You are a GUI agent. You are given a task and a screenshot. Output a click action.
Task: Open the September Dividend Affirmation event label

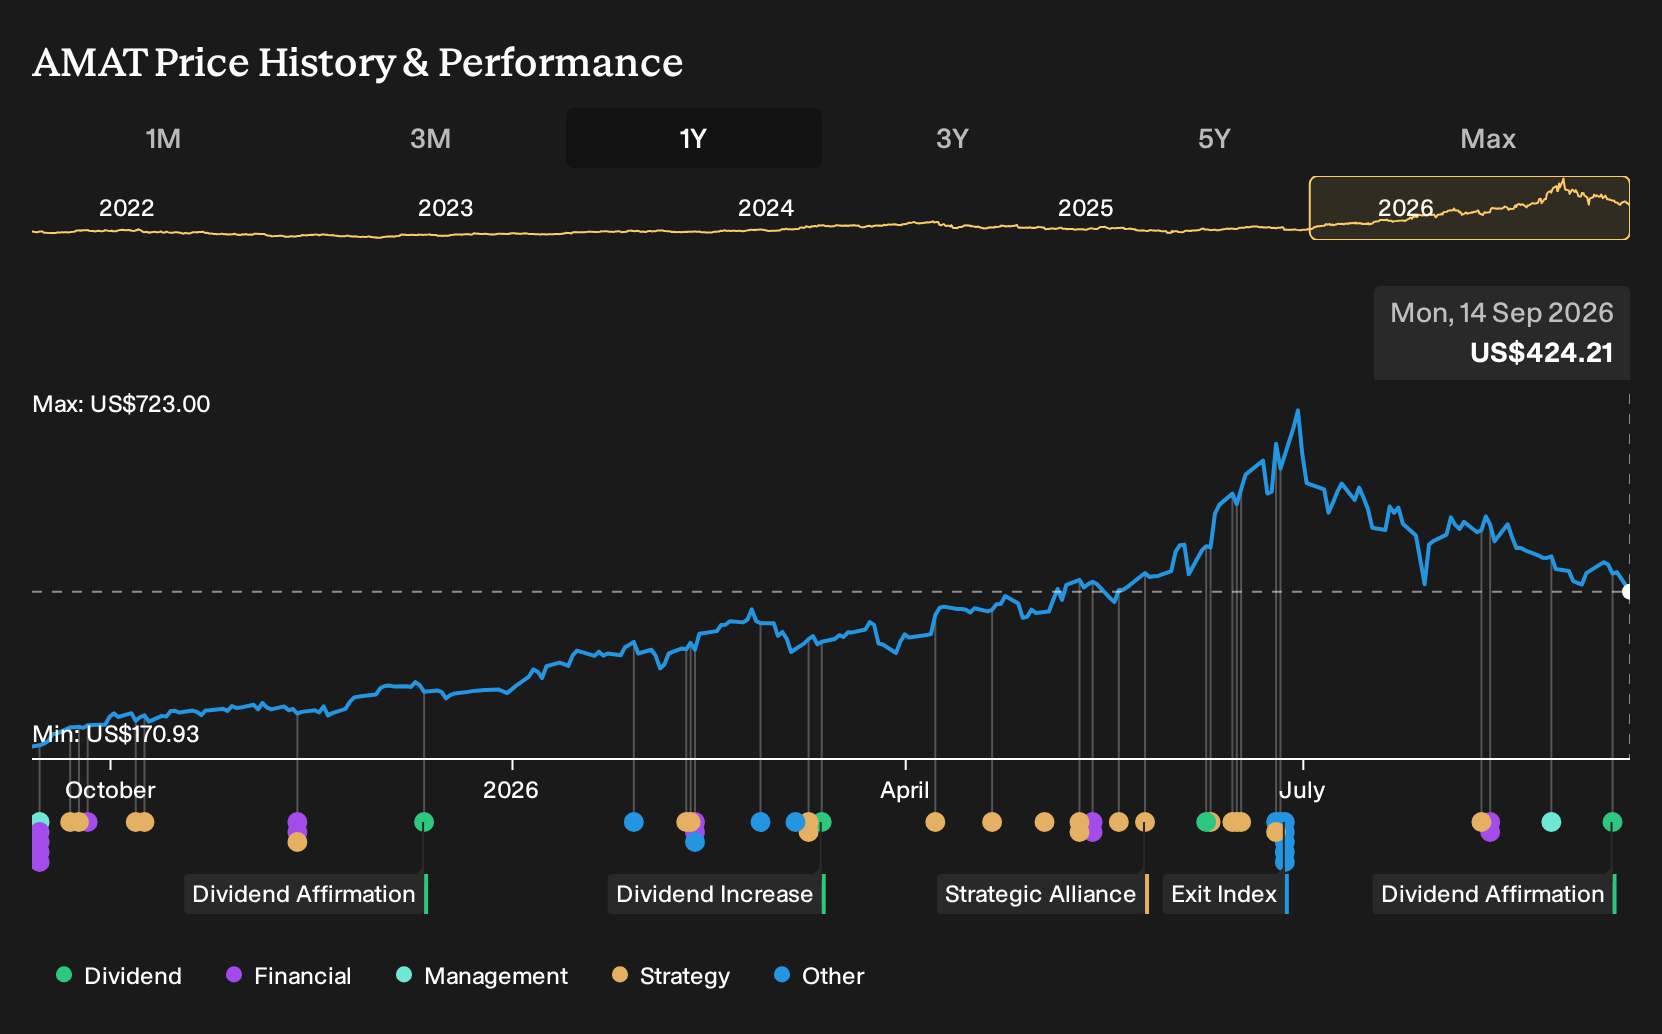(x=1494, y=894)
